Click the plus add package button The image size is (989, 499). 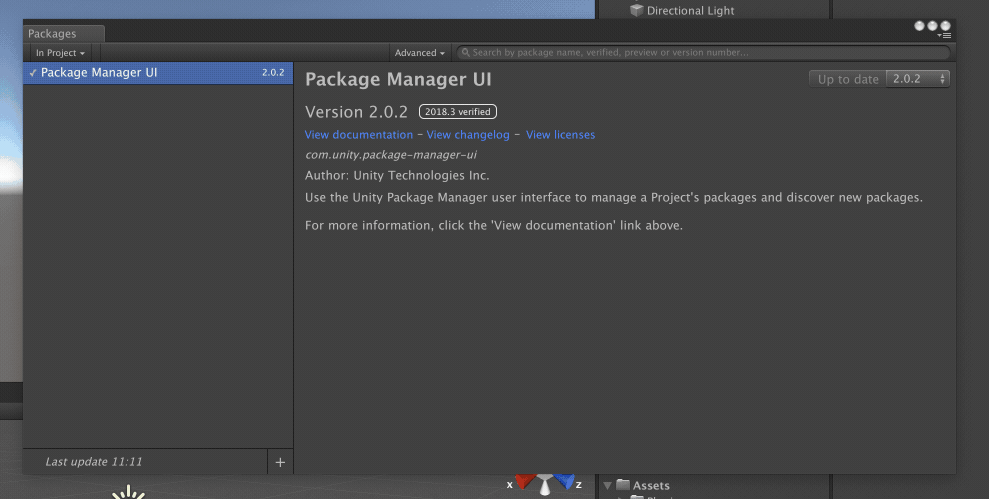(280, 462)
